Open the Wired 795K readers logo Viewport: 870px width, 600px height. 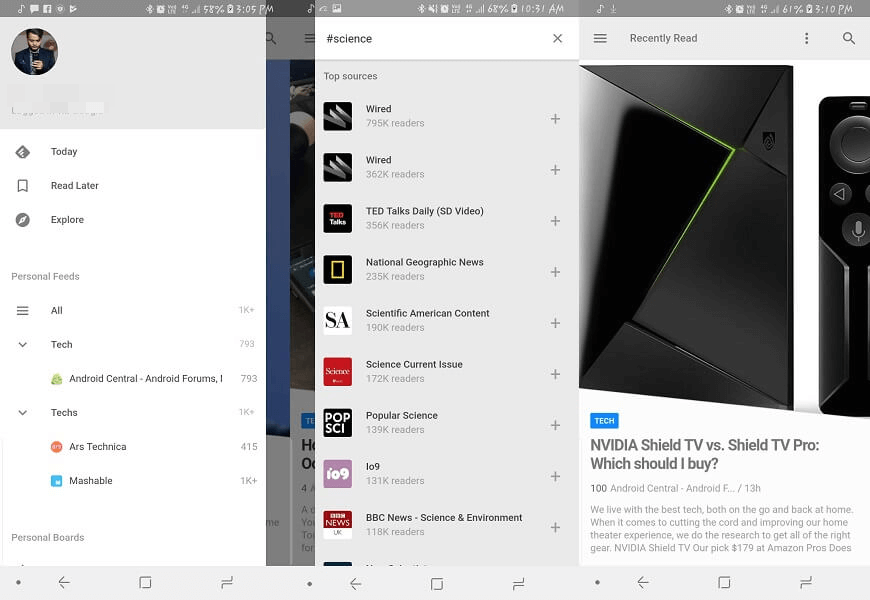[337, 116]
